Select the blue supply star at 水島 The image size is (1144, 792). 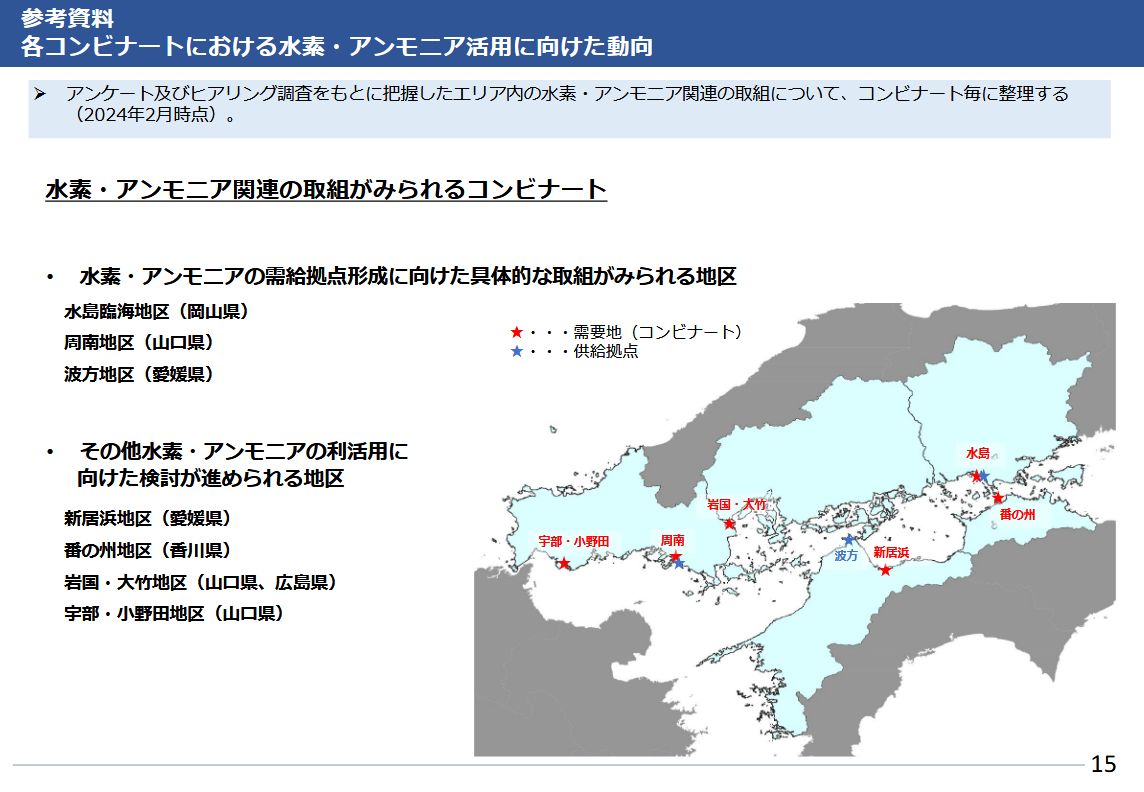tap(985, 476)
